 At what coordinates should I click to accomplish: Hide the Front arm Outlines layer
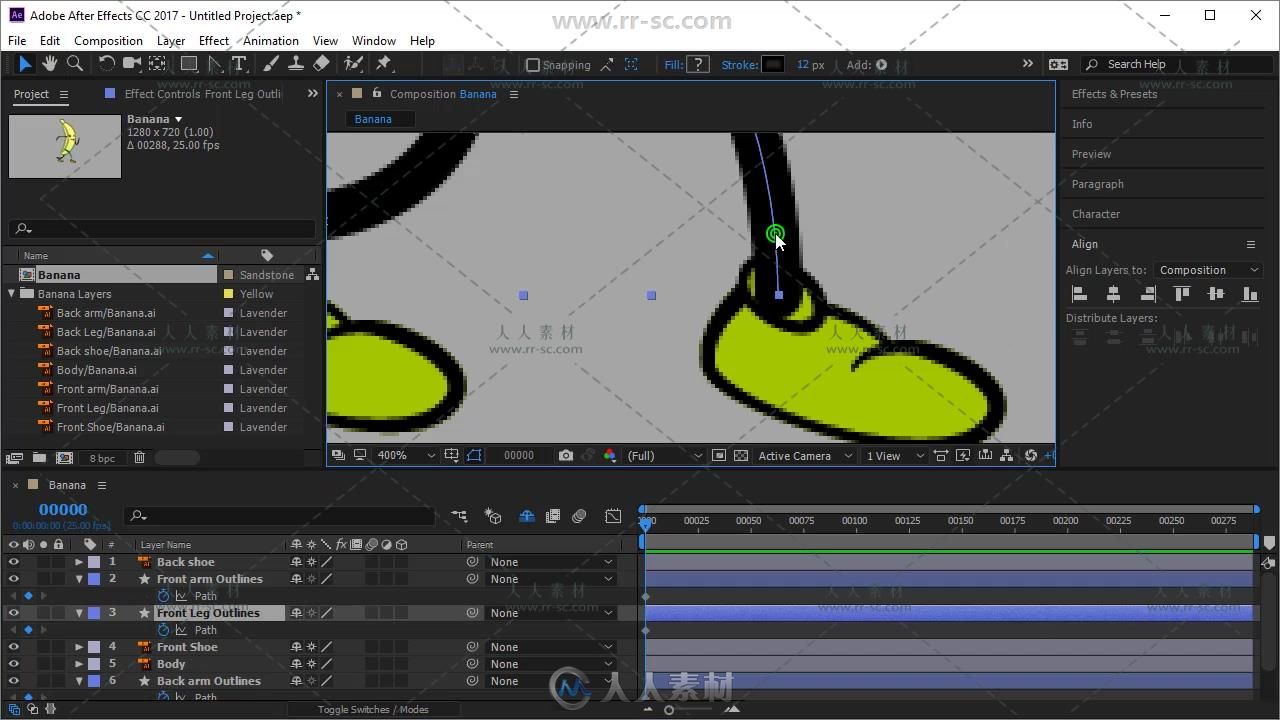[x=14, y=579]
